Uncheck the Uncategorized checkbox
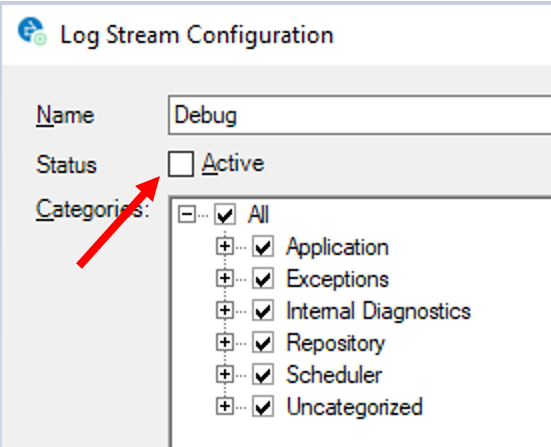The height and width of the screenshot is (447, 551). click(x=263, y=407)
